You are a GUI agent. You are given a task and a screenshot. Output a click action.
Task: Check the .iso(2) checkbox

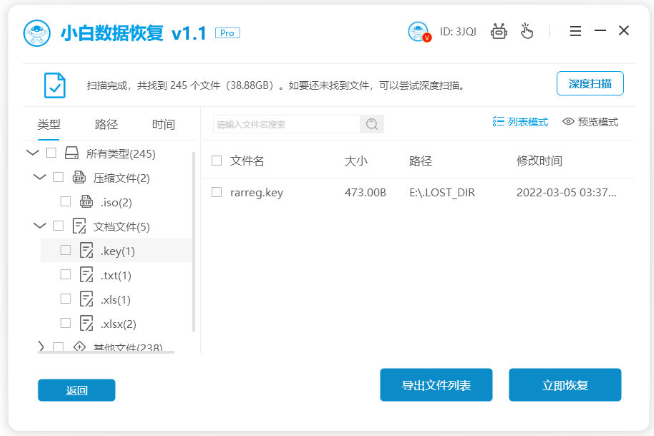point(65,201)
